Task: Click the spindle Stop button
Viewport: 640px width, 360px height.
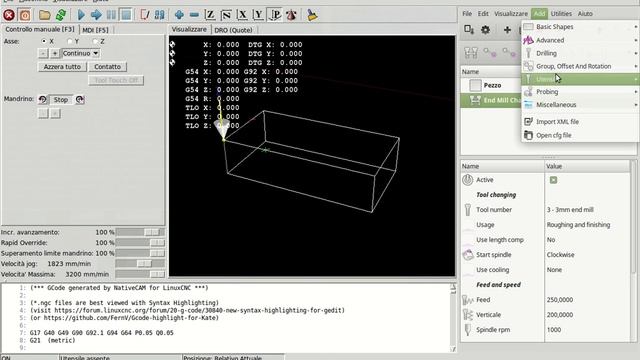Action: pos(61,100)
